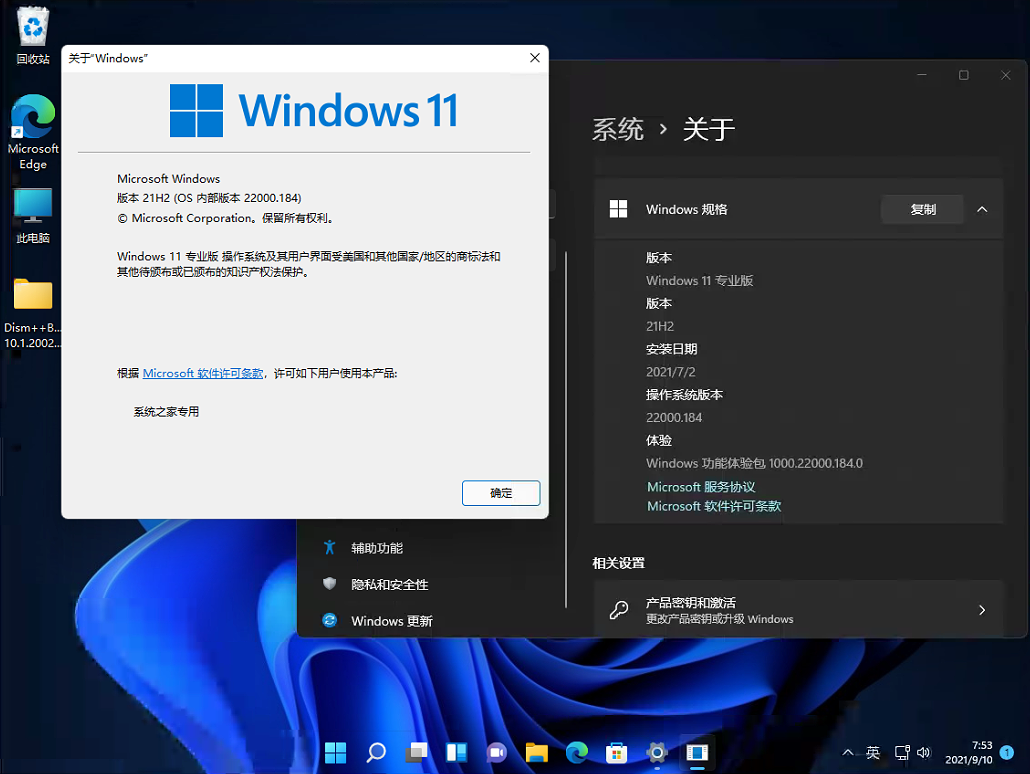1030x774 pixels.
Task: Click the 辅助功能 accessibility icon
Action: (330, 547)
